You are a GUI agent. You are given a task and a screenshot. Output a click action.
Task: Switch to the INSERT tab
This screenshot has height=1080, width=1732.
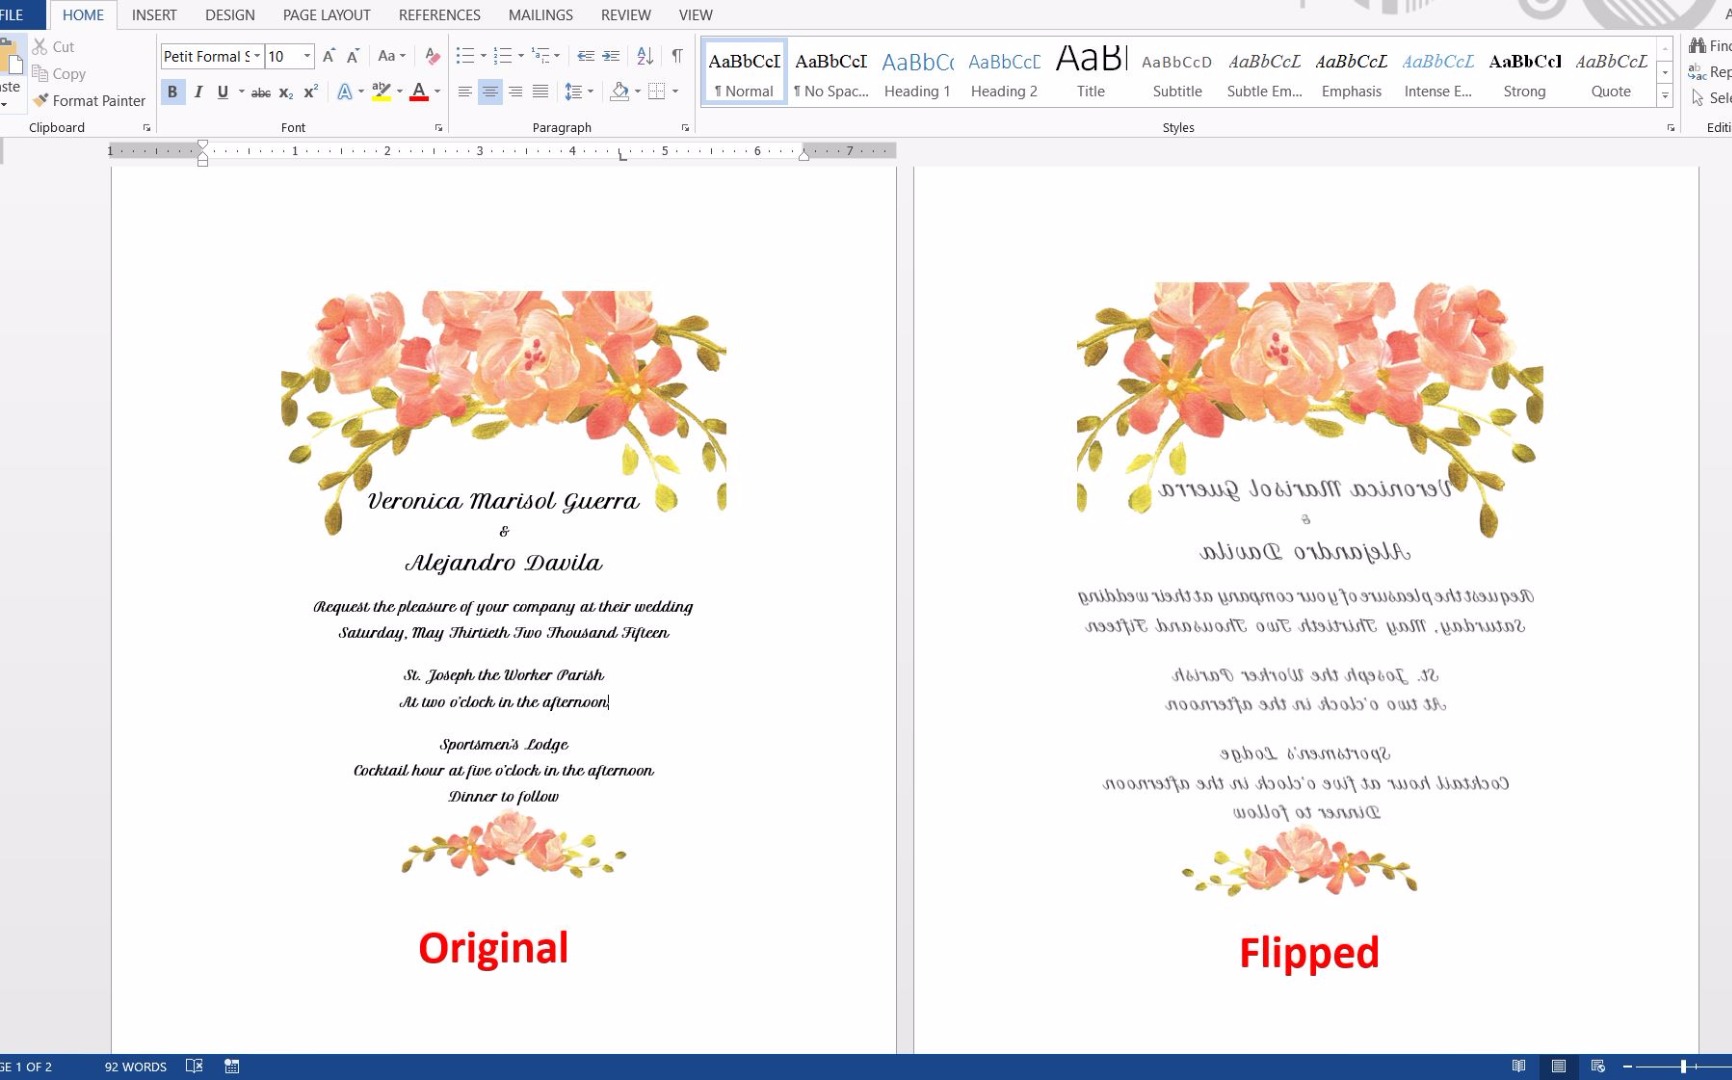tap(154, 15)
